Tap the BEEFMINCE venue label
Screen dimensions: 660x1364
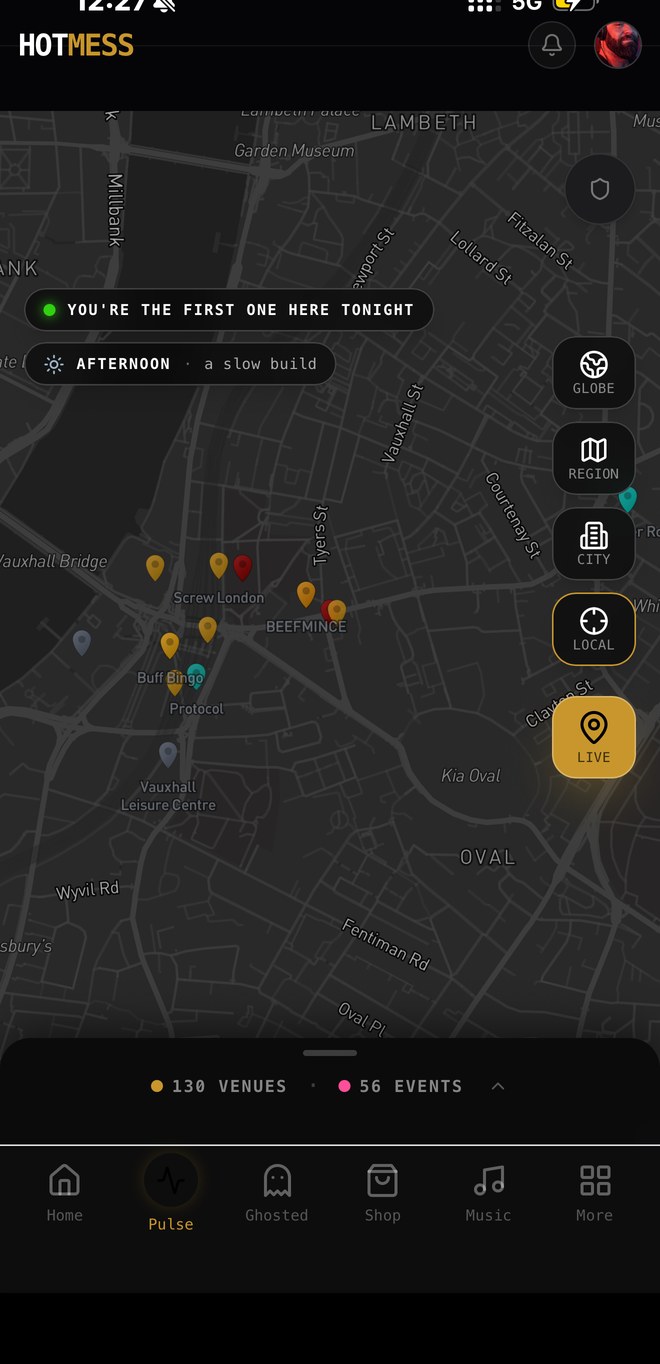point(306,627)
